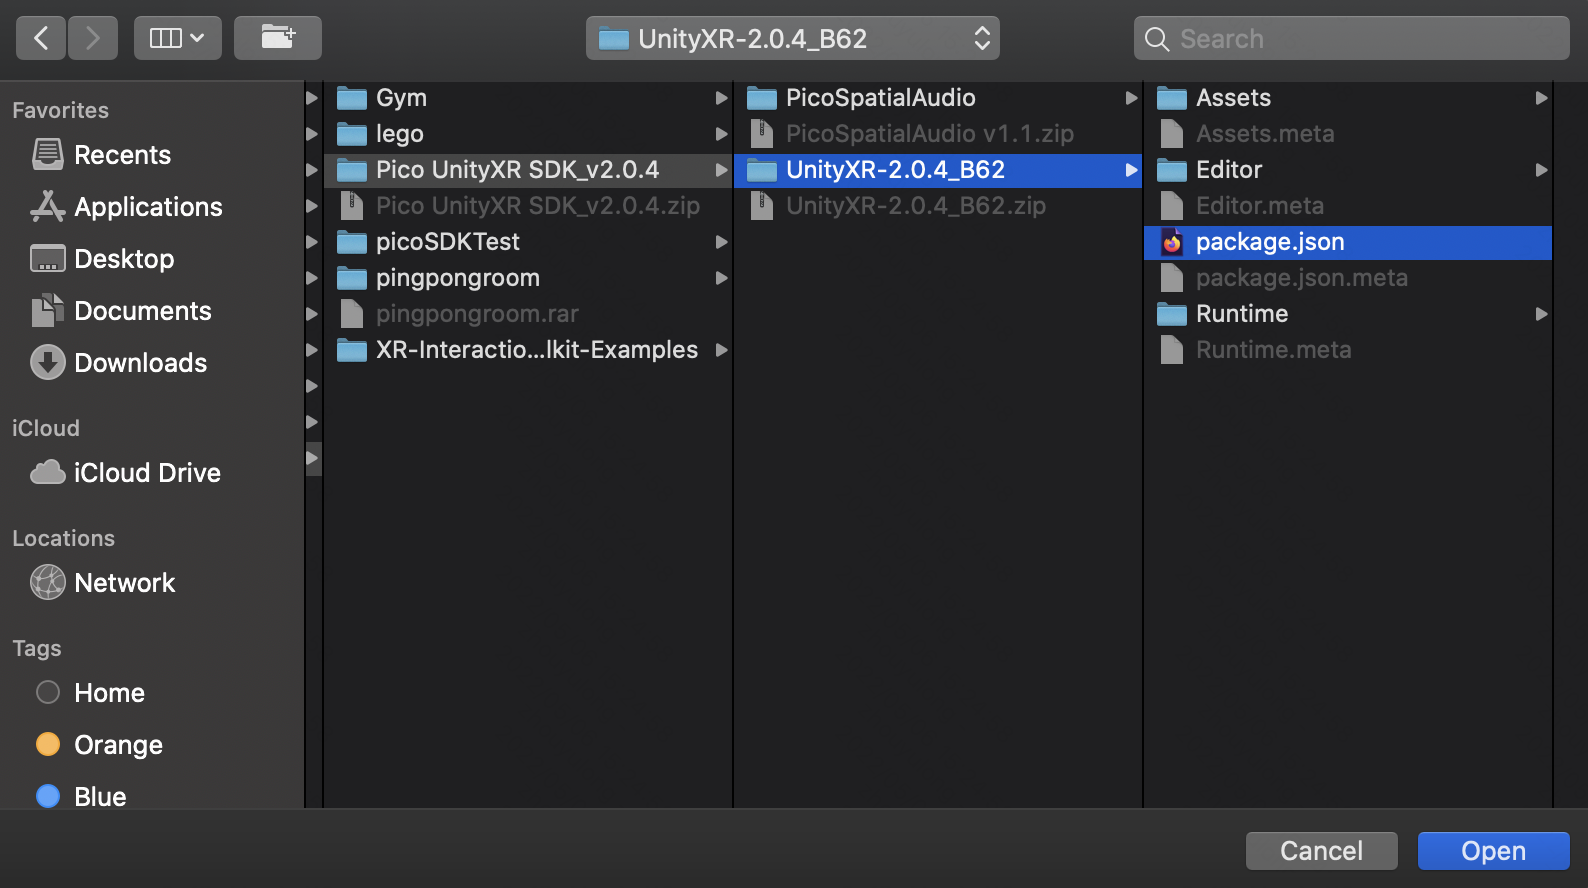Viewport: 1588px width, 888px height.
Task: Select the Pico UnityXR SDK_v2.0.4.zip file
Action: [x=528, y=206]
